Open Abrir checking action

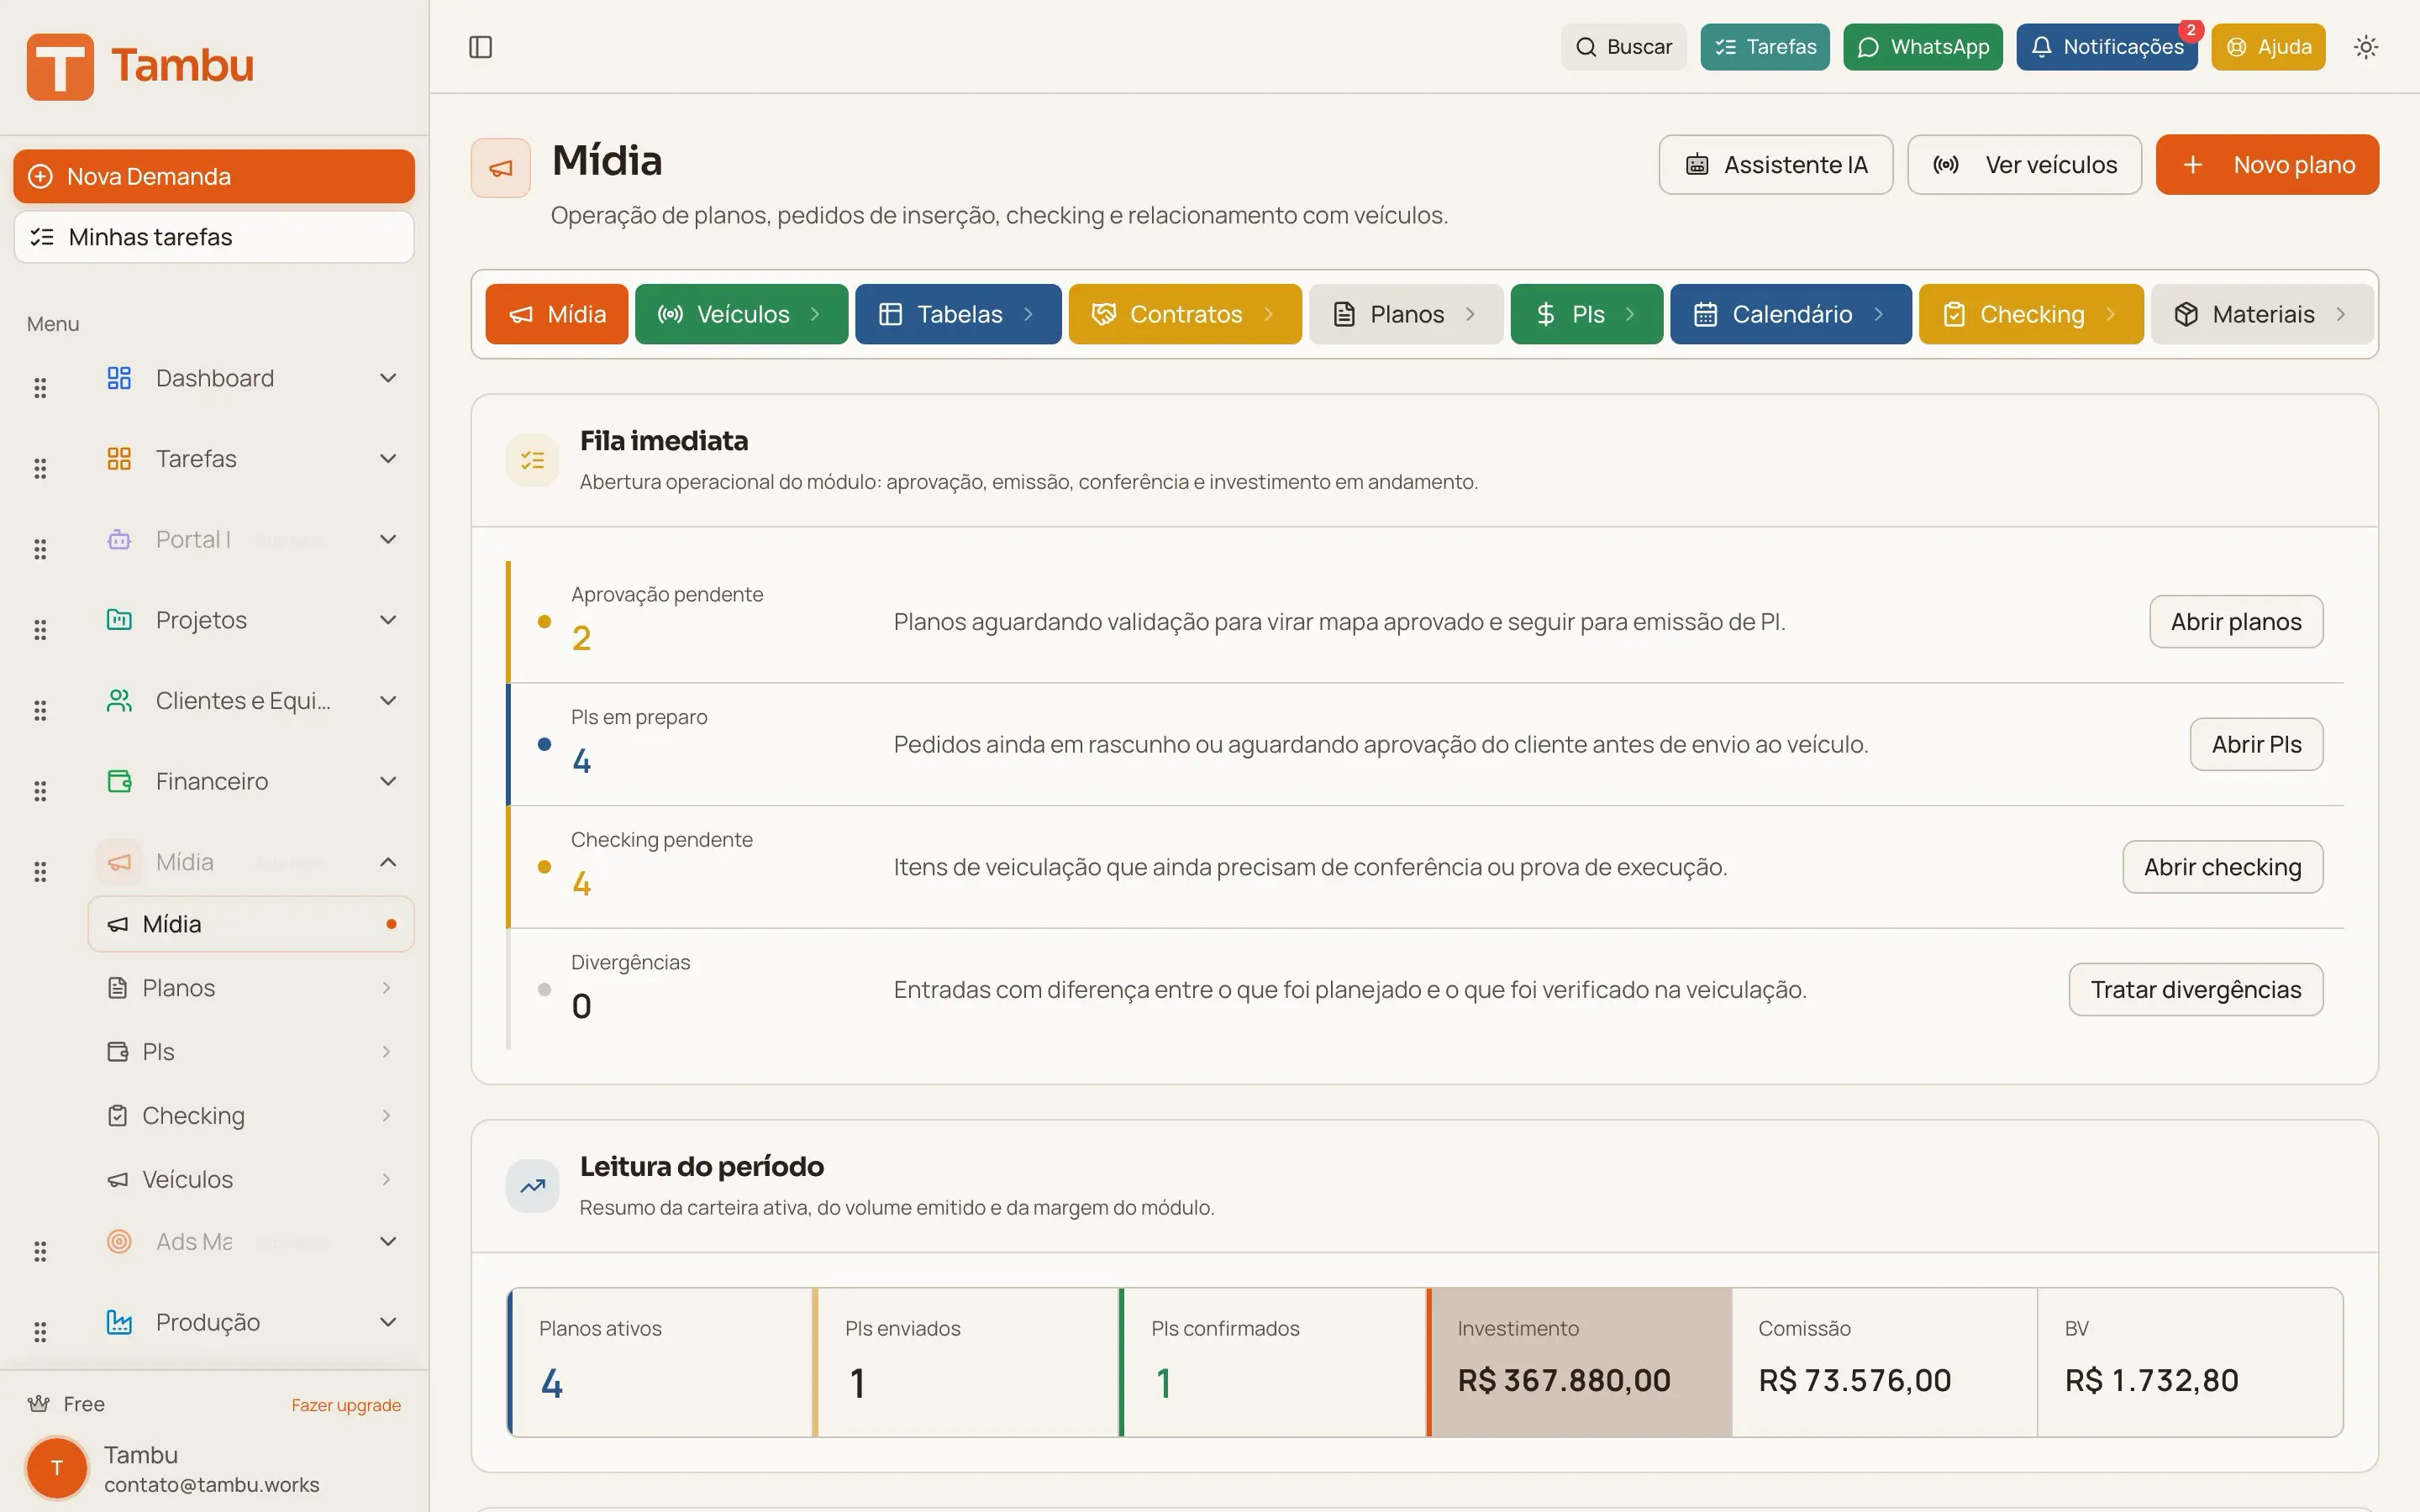[x=2222, y=866]
